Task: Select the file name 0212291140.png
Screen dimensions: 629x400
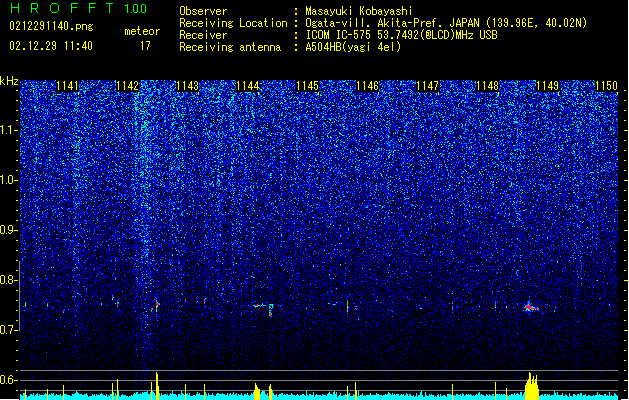Action: coord(51,27)
